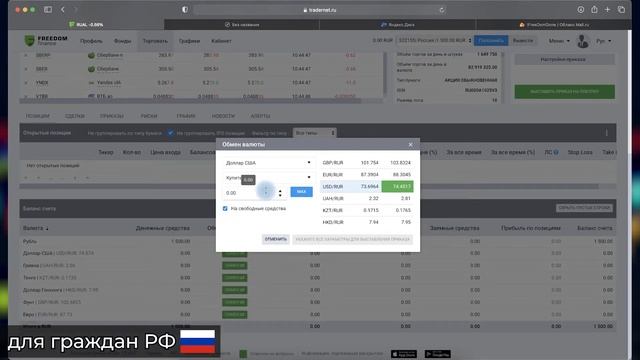Select the UAH/RUR rate row

[367, 198]
